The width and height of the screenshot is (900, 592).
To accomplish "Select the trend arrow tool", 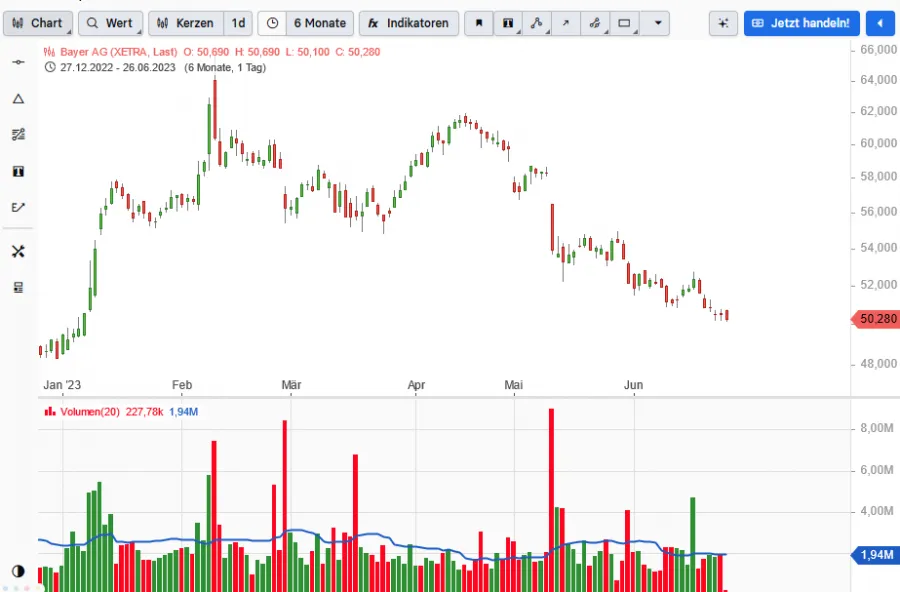I will (x=566, y=23).
